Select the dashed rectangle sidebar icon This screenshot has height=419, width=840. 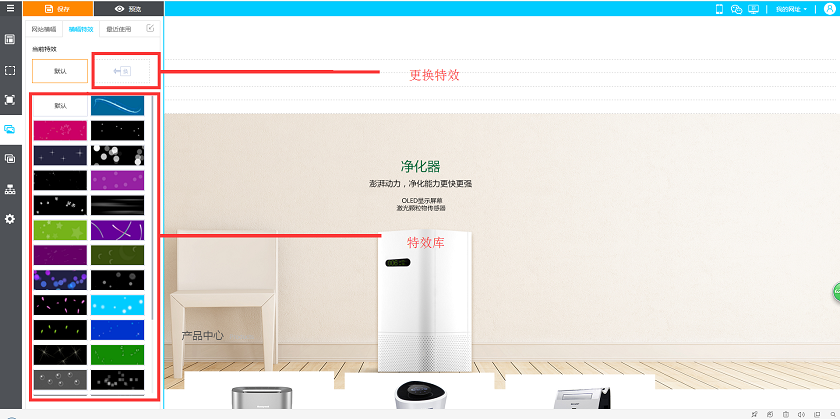(10, 71)
